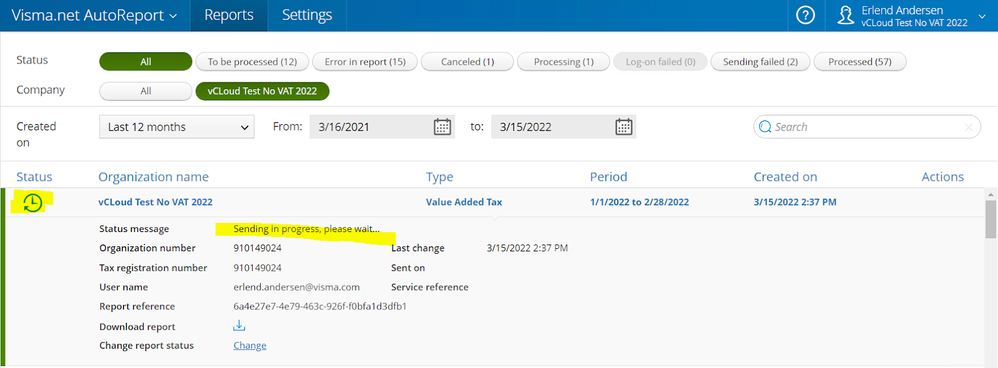Filter by Sending failed (2) status

point(760,62)
